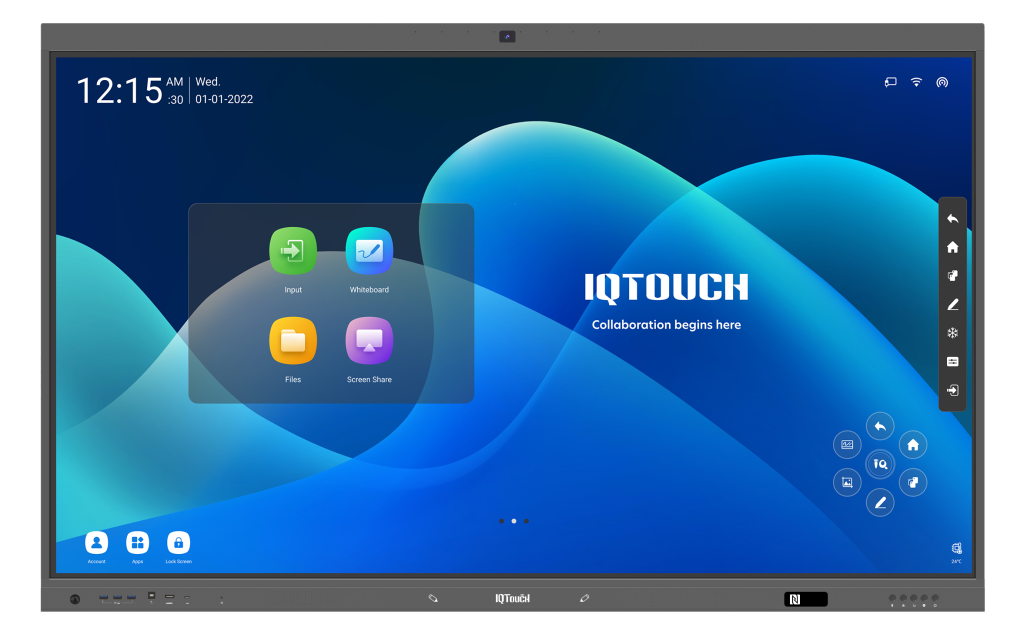Open the hotspot status icon
1024x634 pixels.
tap(942, 82)
